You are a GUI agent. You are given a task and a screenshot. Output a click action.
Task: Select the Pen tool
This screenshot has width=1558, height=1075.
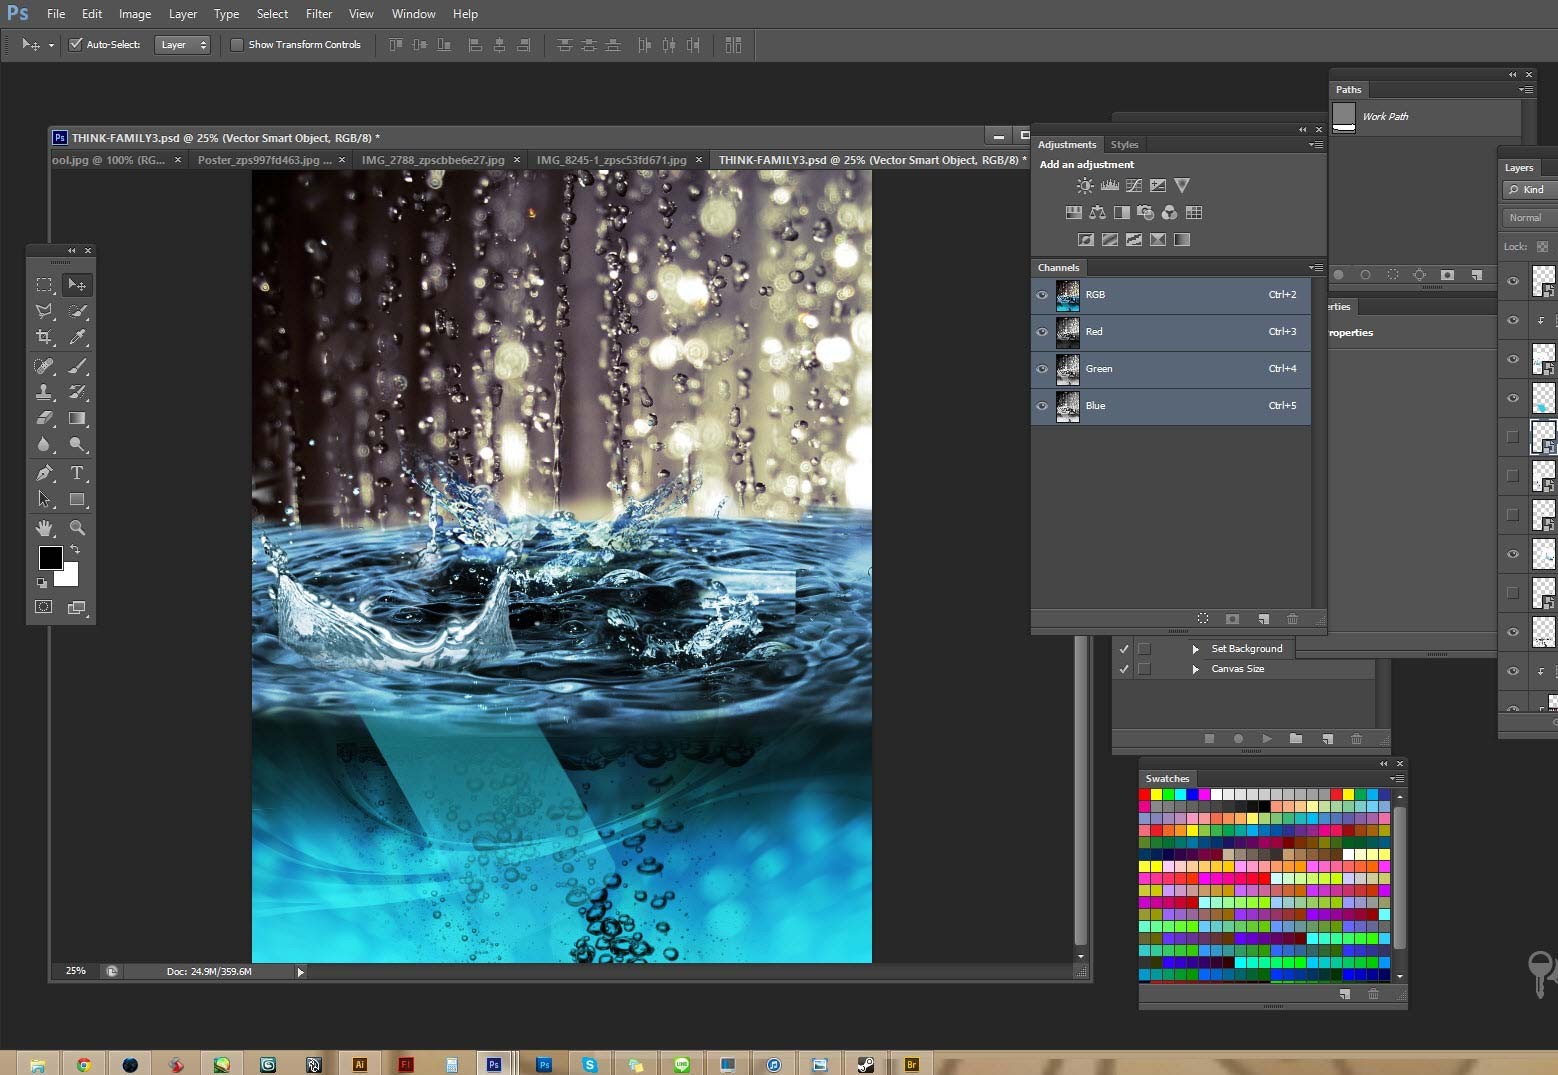[44, 473]
